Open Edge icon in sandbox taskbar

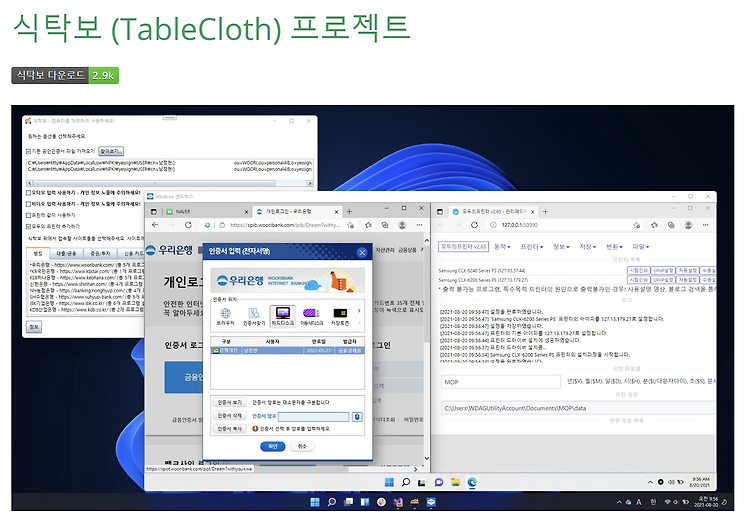tap(472, 482)
